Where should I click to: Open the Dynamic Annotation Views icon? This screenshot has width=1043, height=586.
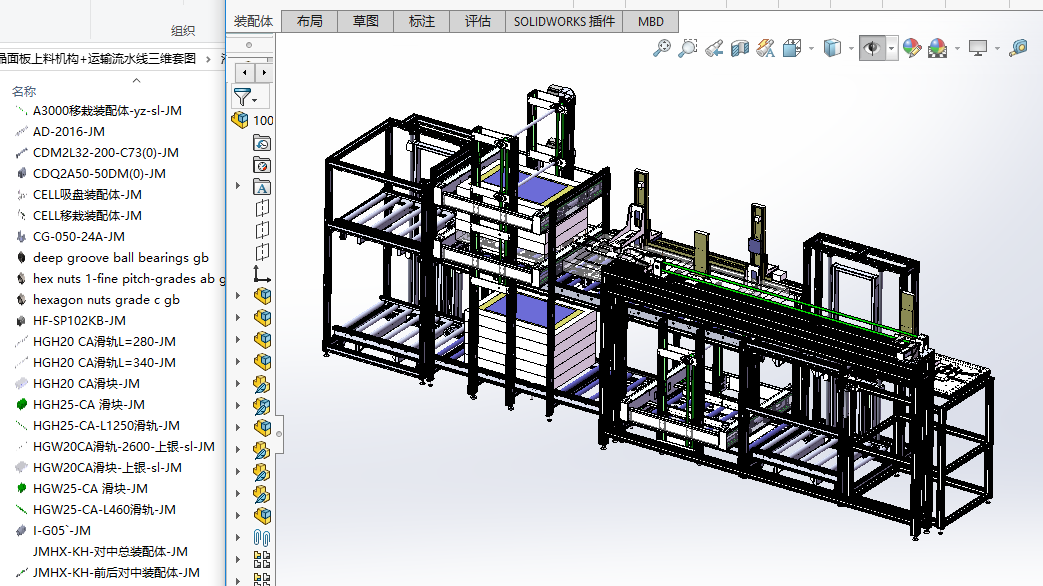point(766,47)
